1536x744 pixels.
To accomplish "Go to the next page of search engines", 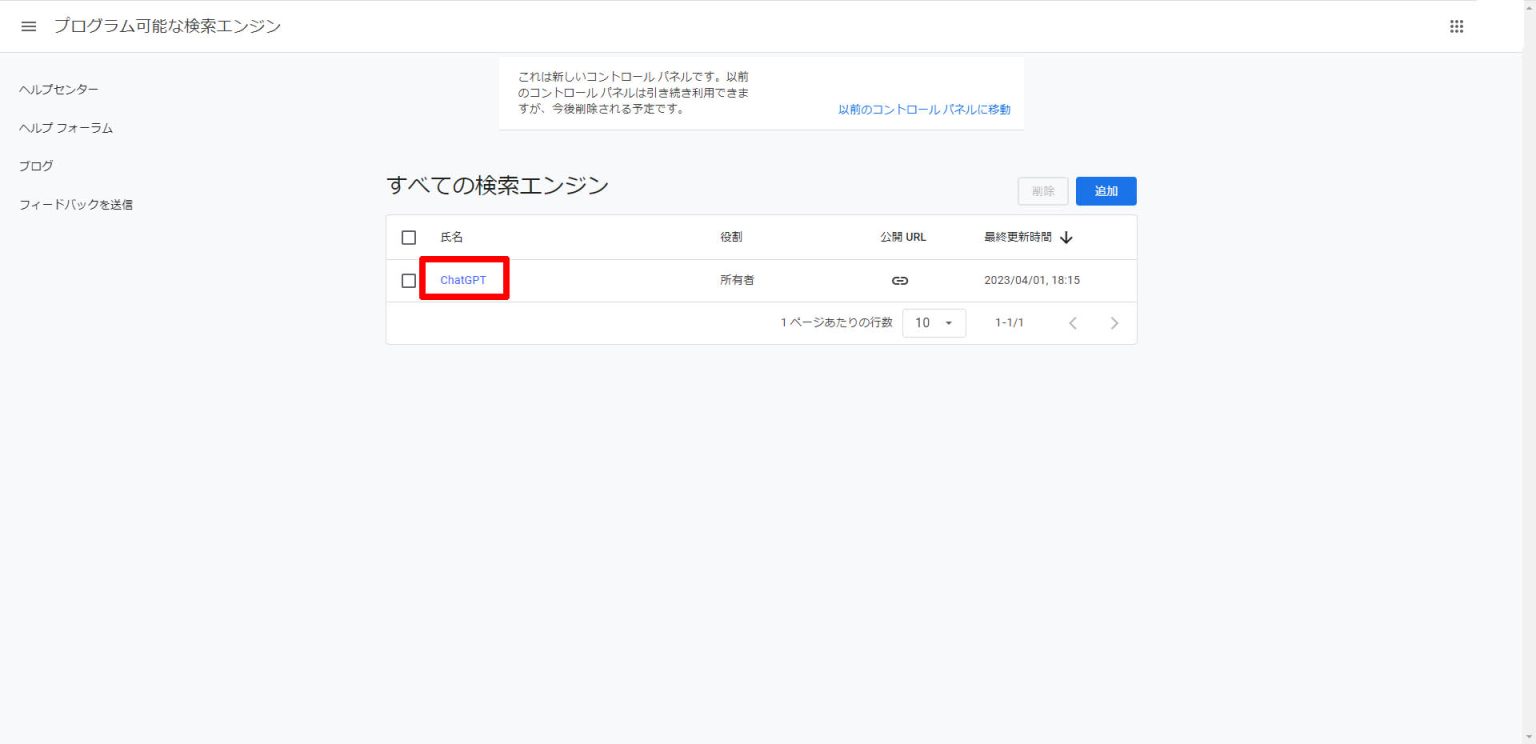I will 1115,322.
